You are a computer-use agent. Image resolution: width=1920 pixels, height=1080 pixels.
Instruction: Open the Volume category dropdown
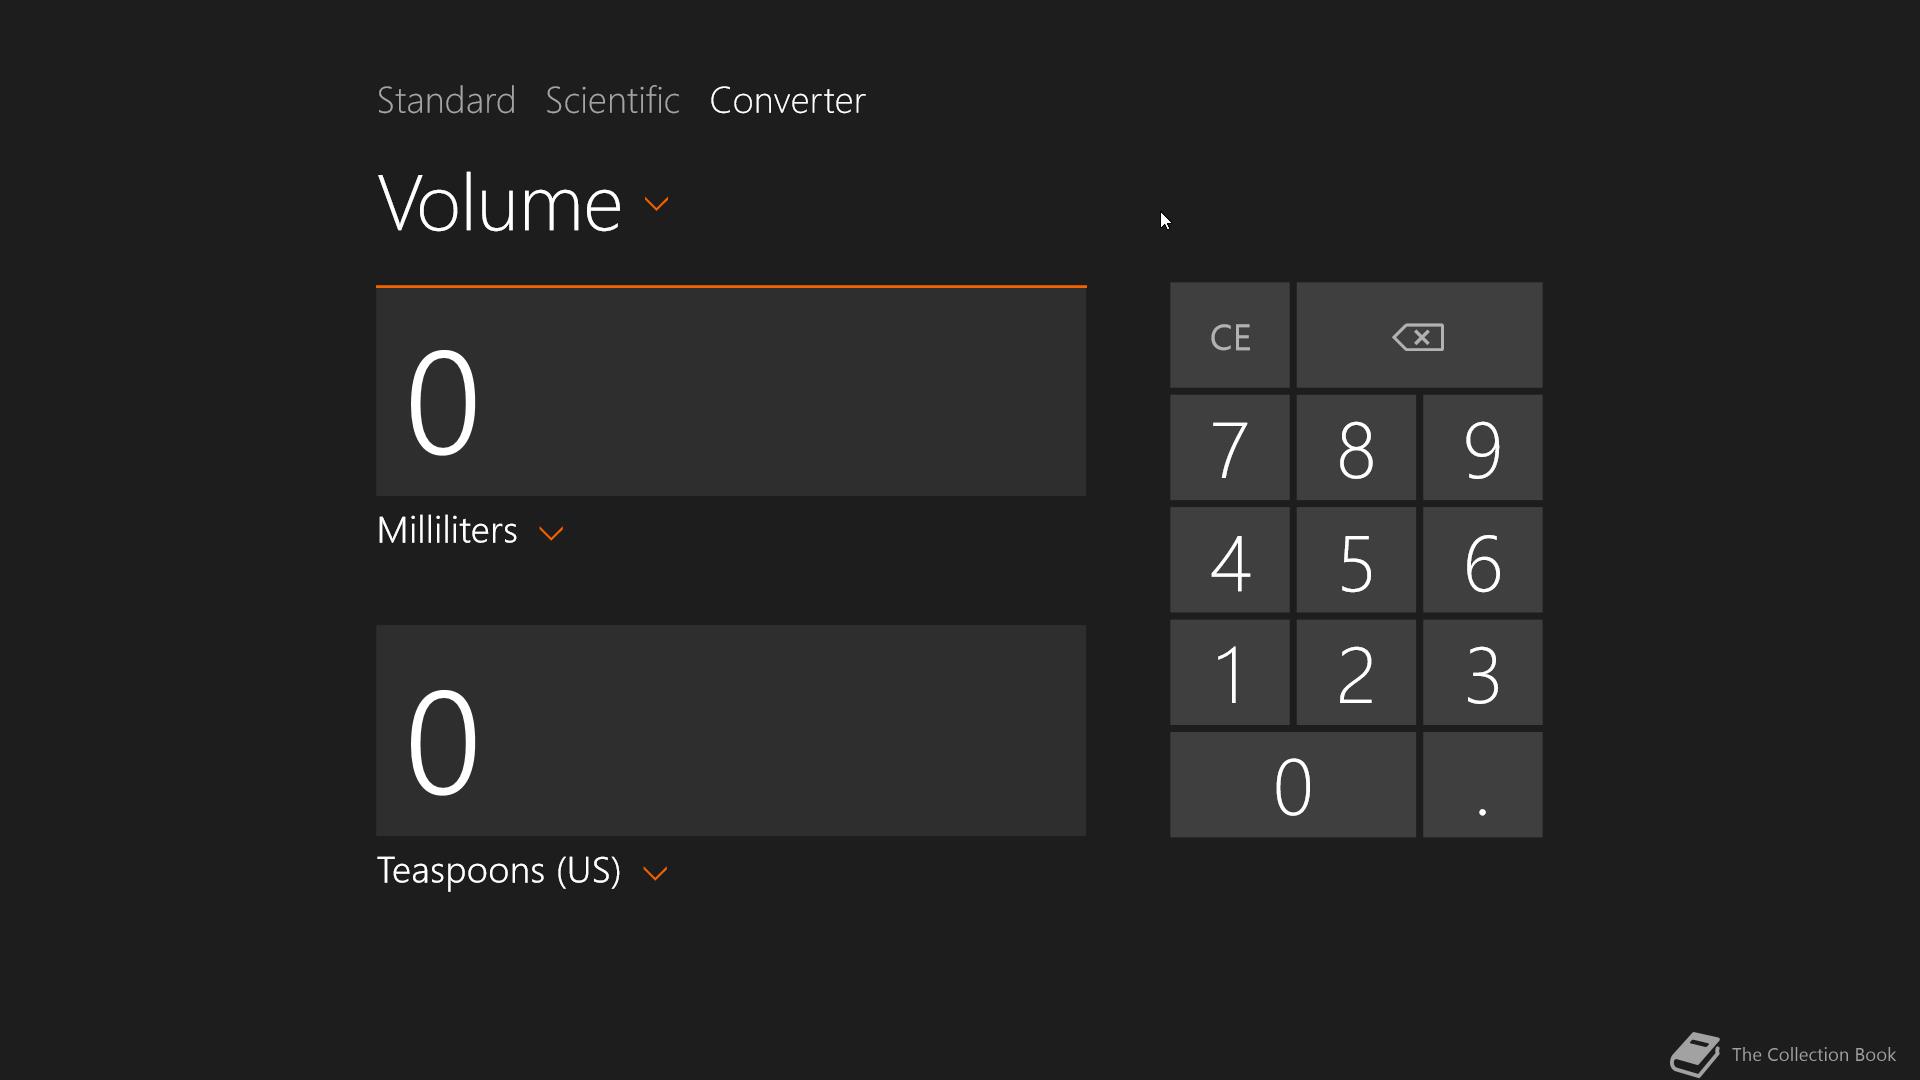tap(656, 204)
